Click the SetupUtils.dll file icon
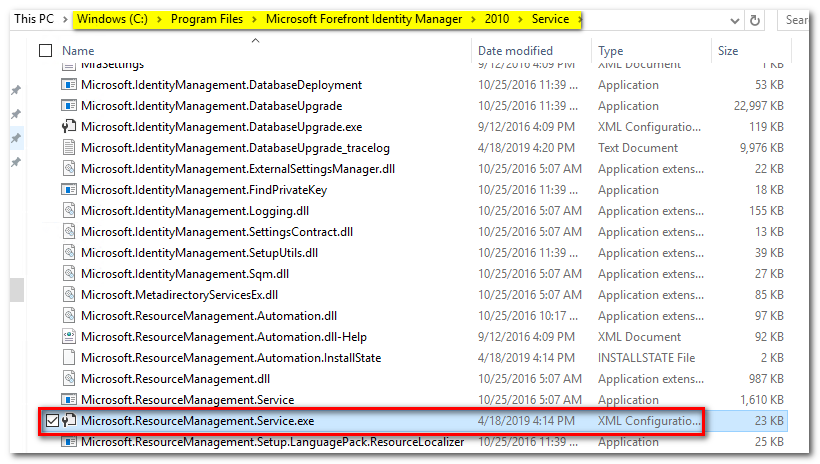The height and width of the screenshot is (464, 820). click(x=69, y=253)
